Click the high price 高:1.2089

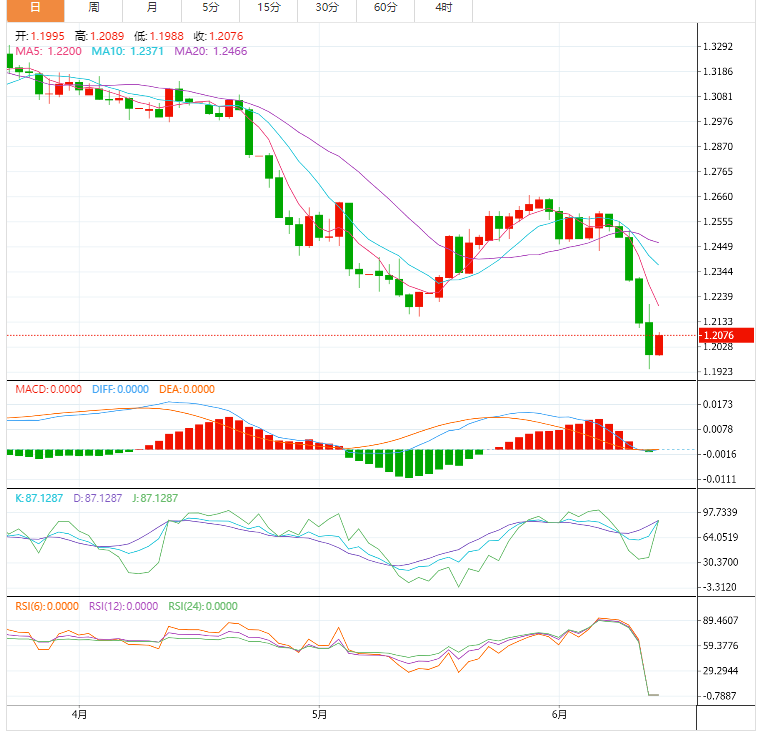tap(99, 36)
